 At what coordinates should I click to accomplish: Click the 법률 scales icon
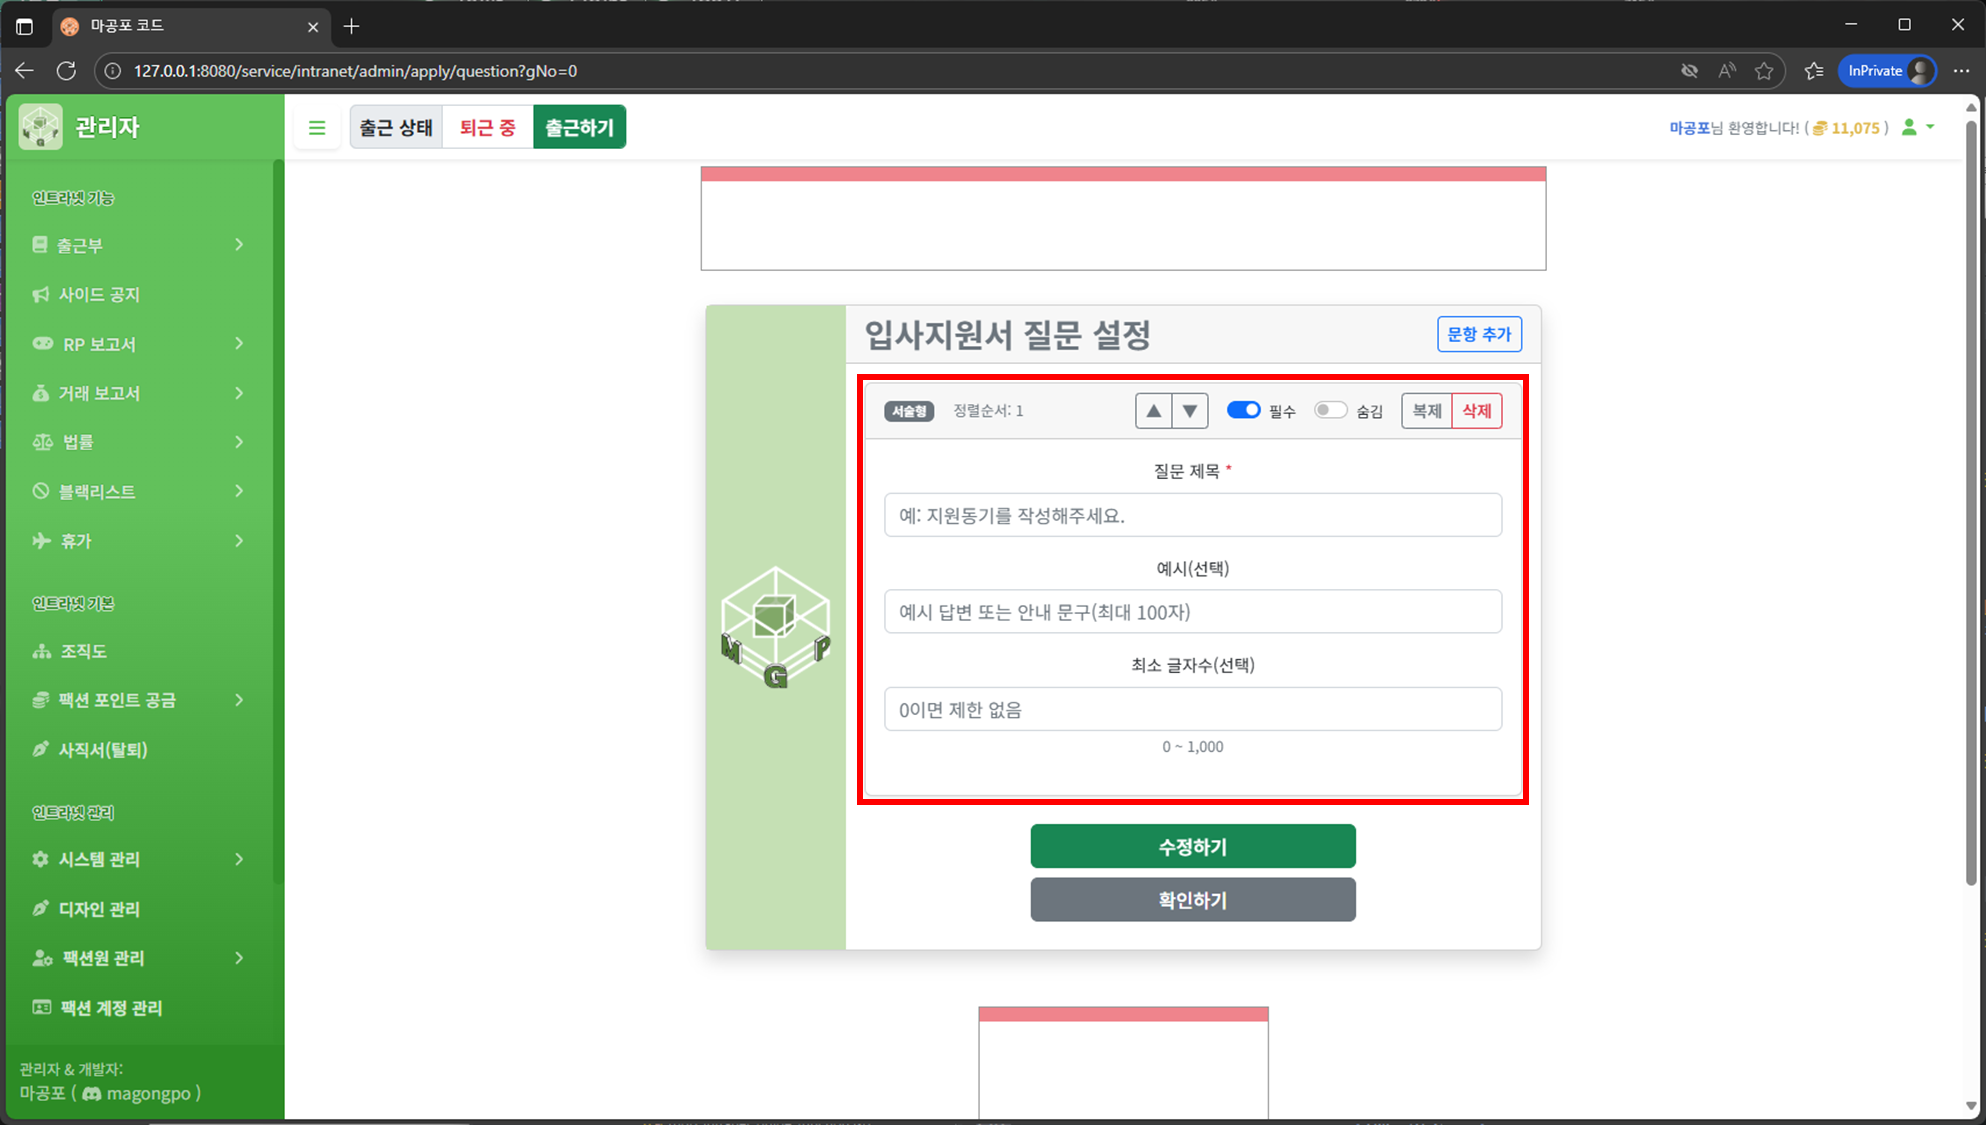[x=43, y=442]
